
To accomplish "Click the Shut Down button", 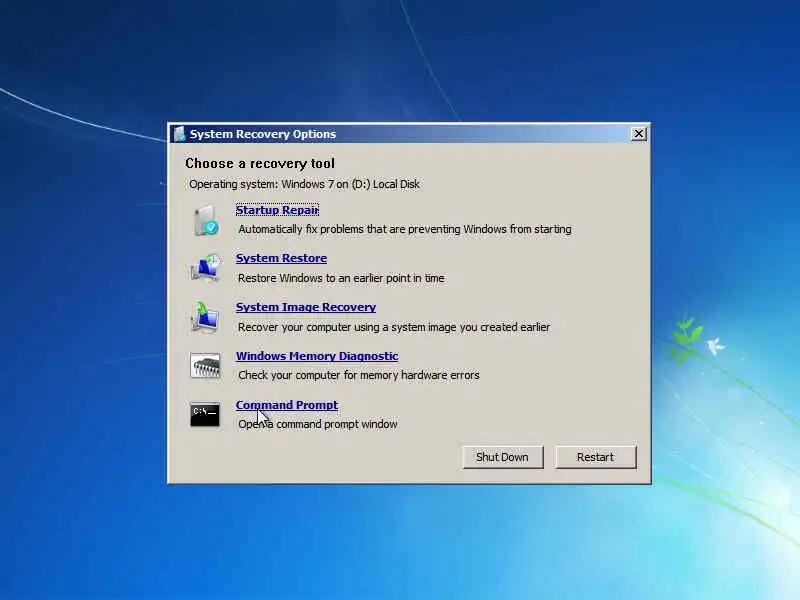I will 503,457.
